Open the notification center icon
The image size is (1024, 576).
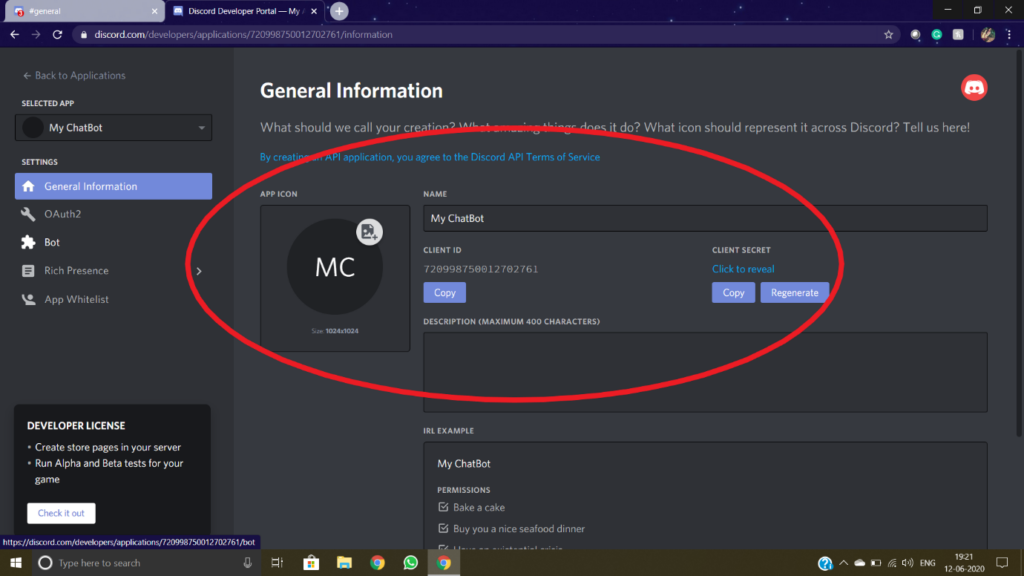click(x=1002, y=562)
